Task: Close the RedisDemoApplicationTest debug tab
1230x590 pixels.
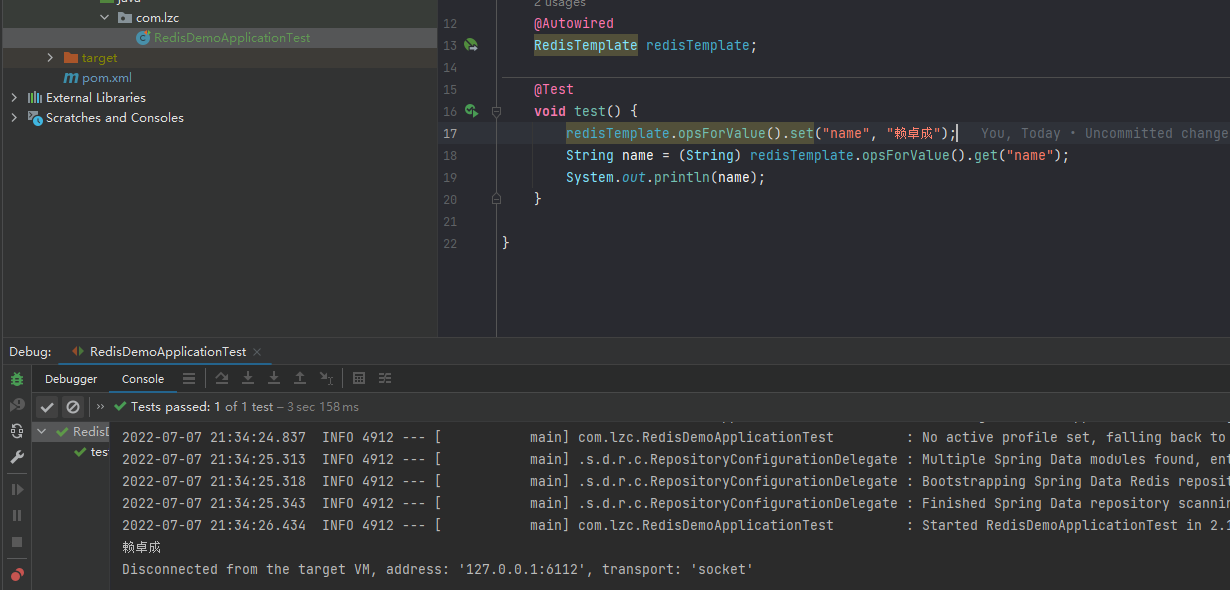Action: (257, 352)
